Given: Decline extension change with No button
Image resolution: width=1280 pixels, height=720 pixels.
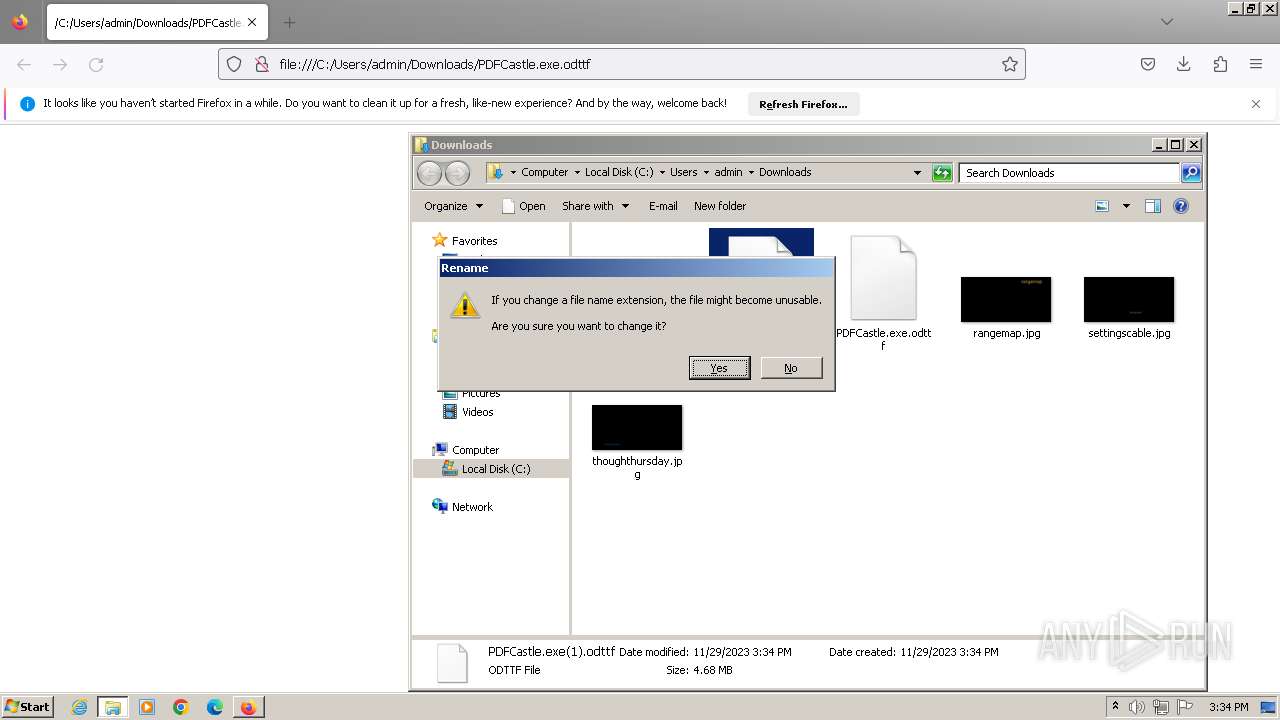Looking at the screenshot, I should pos(791,368).
